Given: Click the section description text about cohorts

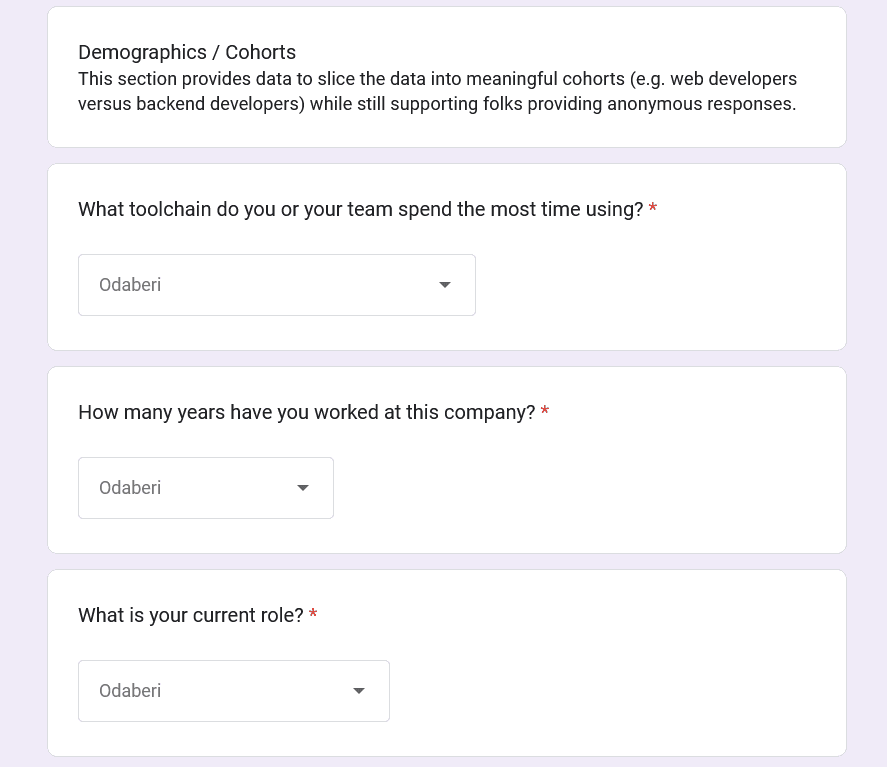Looking at the screenshot, I should click(x=437, y=90).
